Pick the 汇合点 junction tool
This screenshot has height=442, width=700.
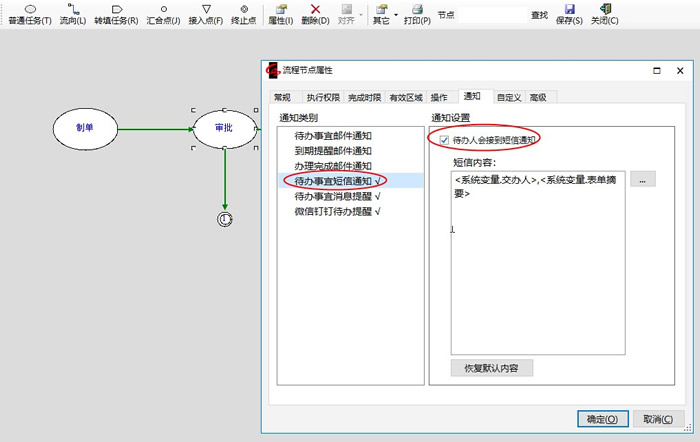163,13
